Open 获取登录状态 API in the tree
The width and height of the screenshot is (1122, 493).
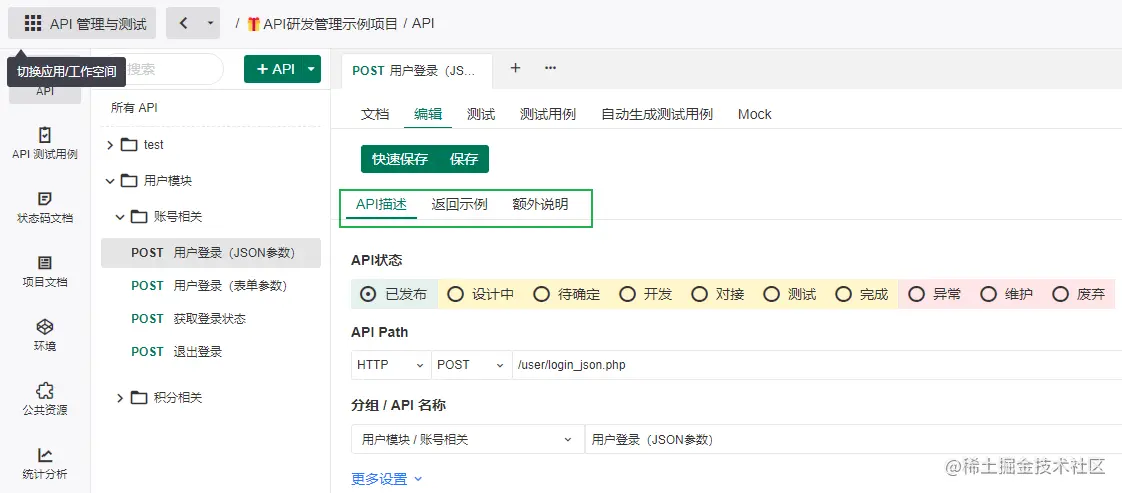point(209,319)
